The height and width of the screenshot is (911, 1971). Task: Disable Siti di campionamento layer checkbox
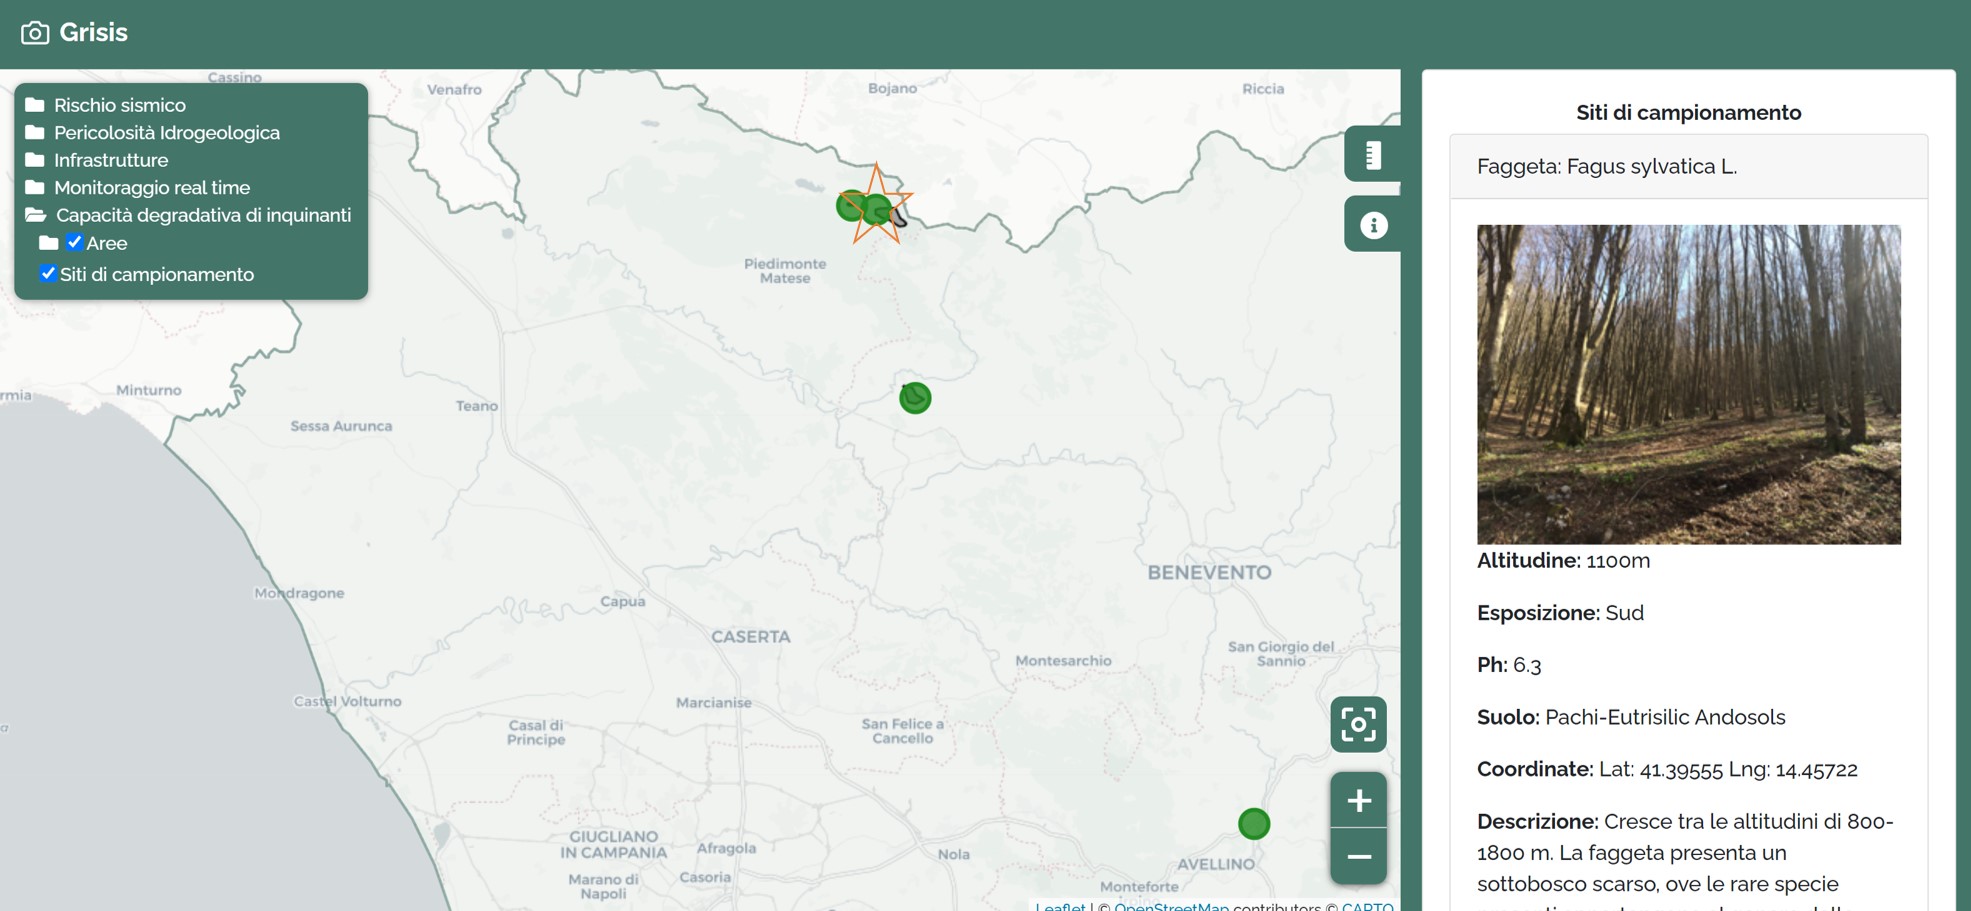(x=47, y=274)
